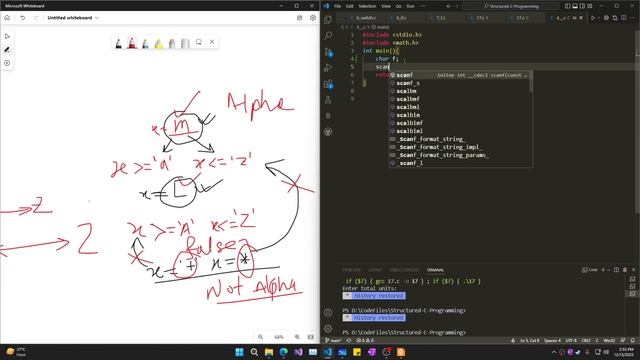Switch to the PROBLEMS panel tab
The height and width of the screenshot is (360, 640).
pos(351,270)
